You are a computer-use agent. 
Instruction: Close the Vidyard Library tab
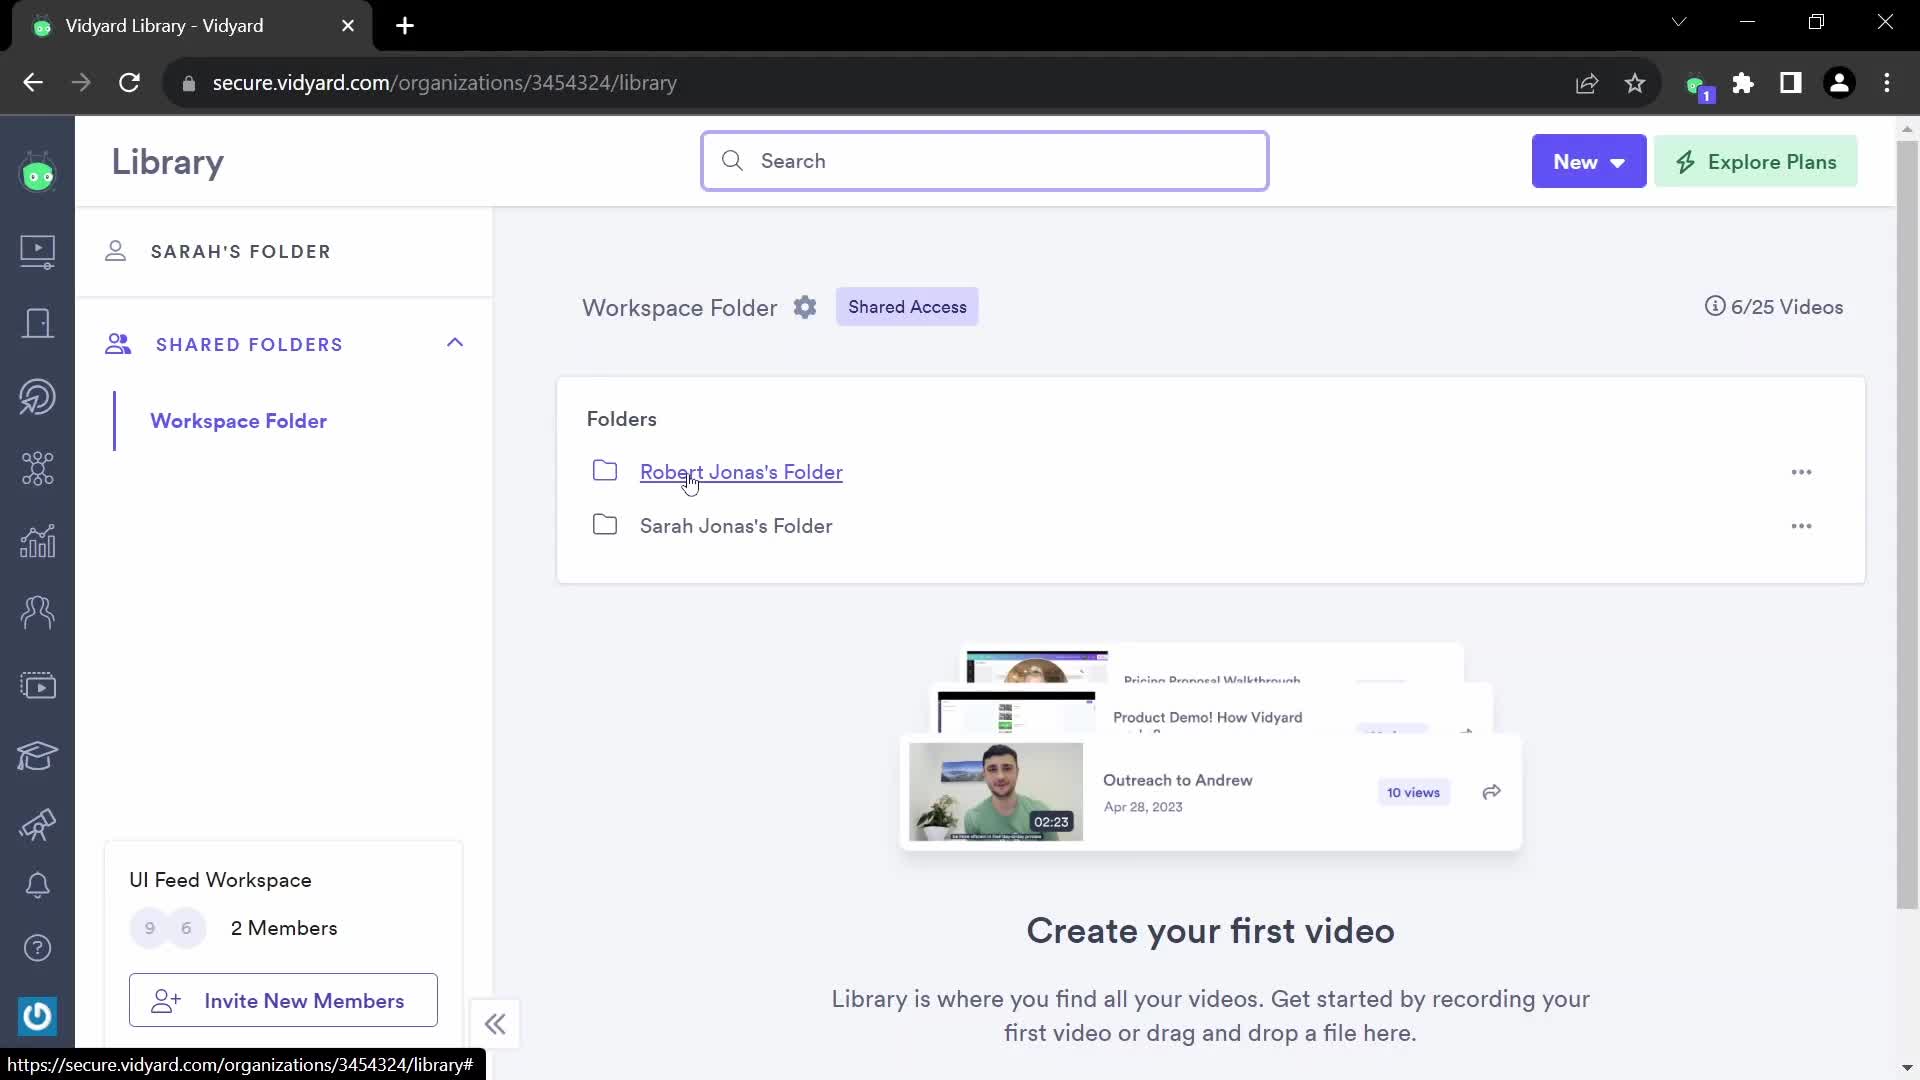click(x=348, y=26)
